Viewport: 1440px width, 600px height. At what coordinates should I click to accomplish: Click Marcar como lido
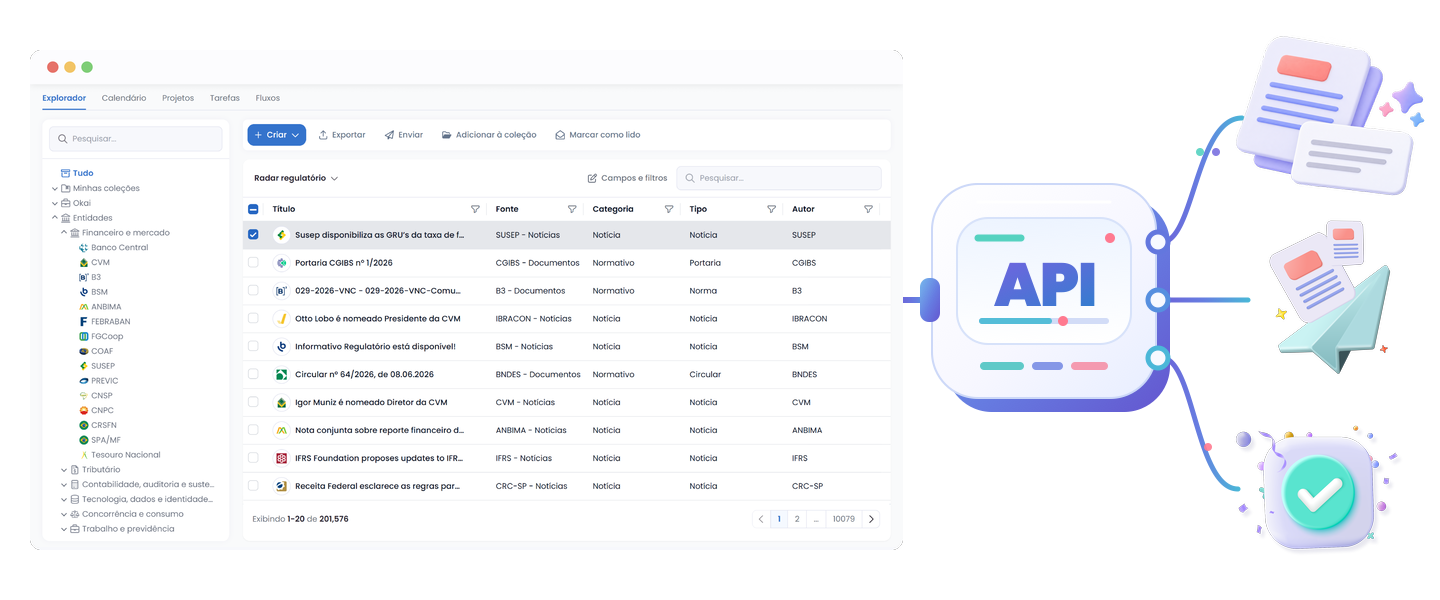coord(598,135)
